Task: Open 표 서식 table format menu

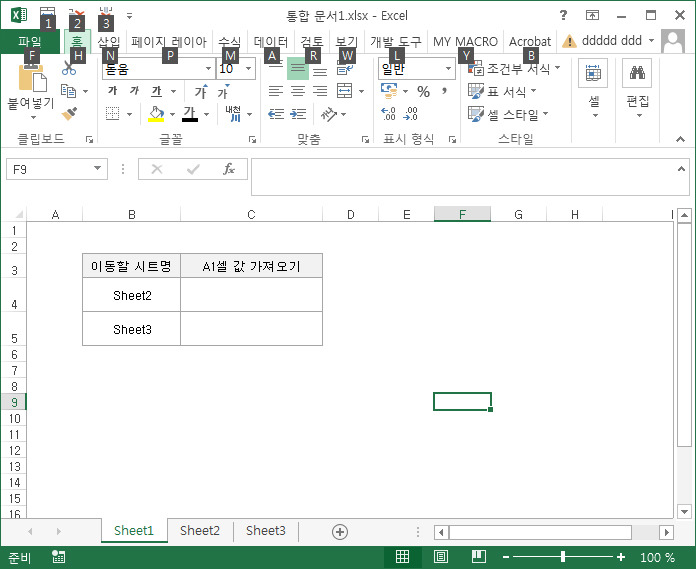Action: tap(503, 91)
